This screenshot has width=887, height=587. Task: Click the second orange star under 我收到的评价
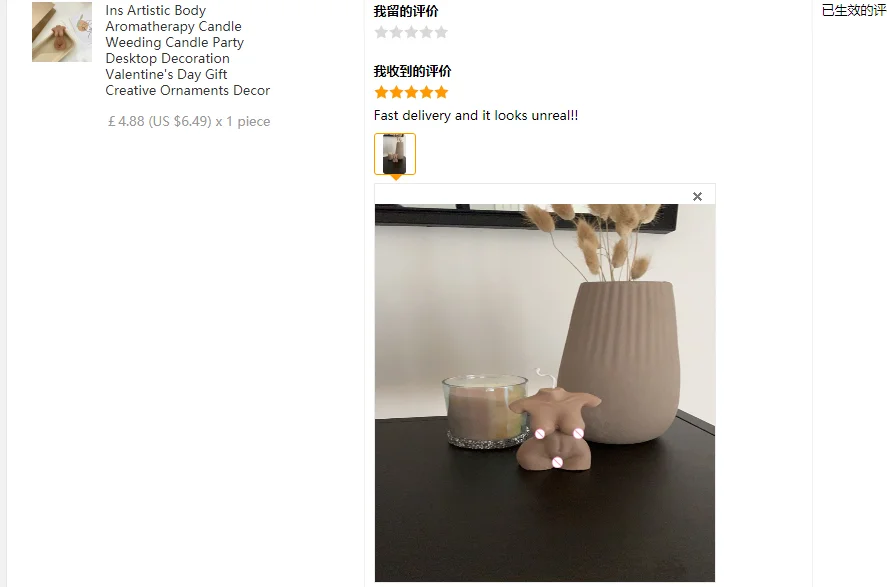pos(396,92)
